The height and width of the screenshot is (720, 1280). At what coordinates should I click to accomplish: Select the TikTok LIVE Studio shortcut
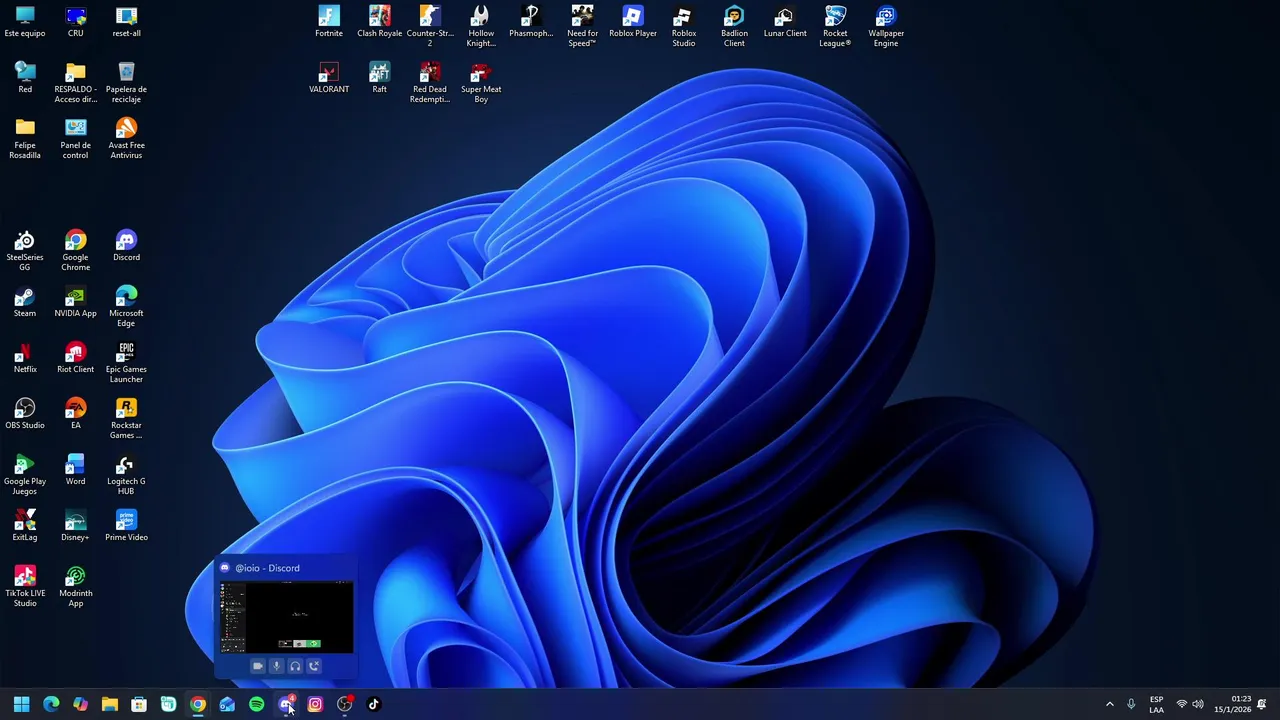(x=25, y=586)
